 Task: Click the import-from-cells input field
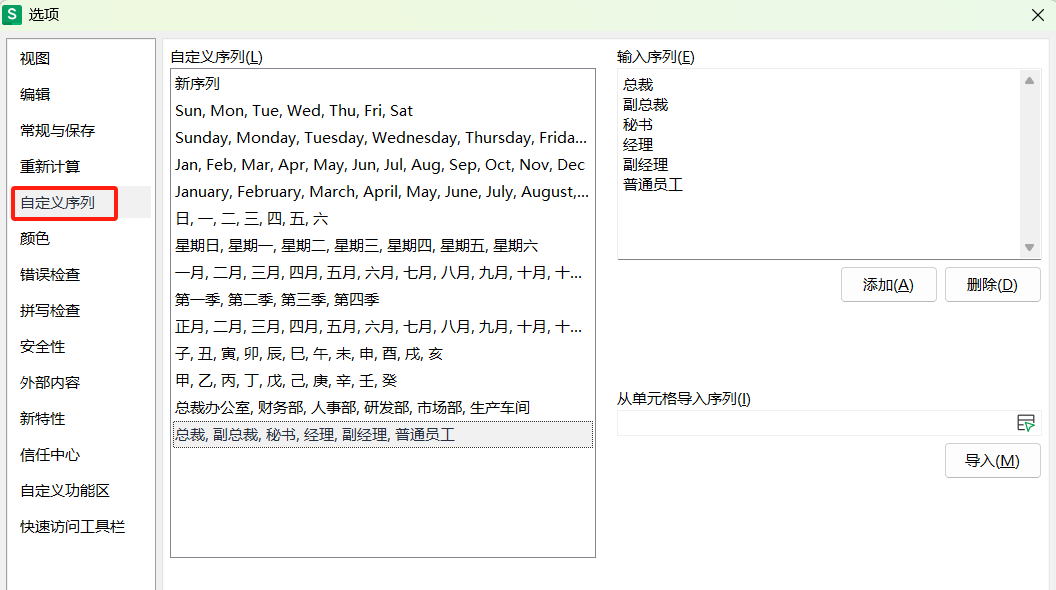point(814,423)
